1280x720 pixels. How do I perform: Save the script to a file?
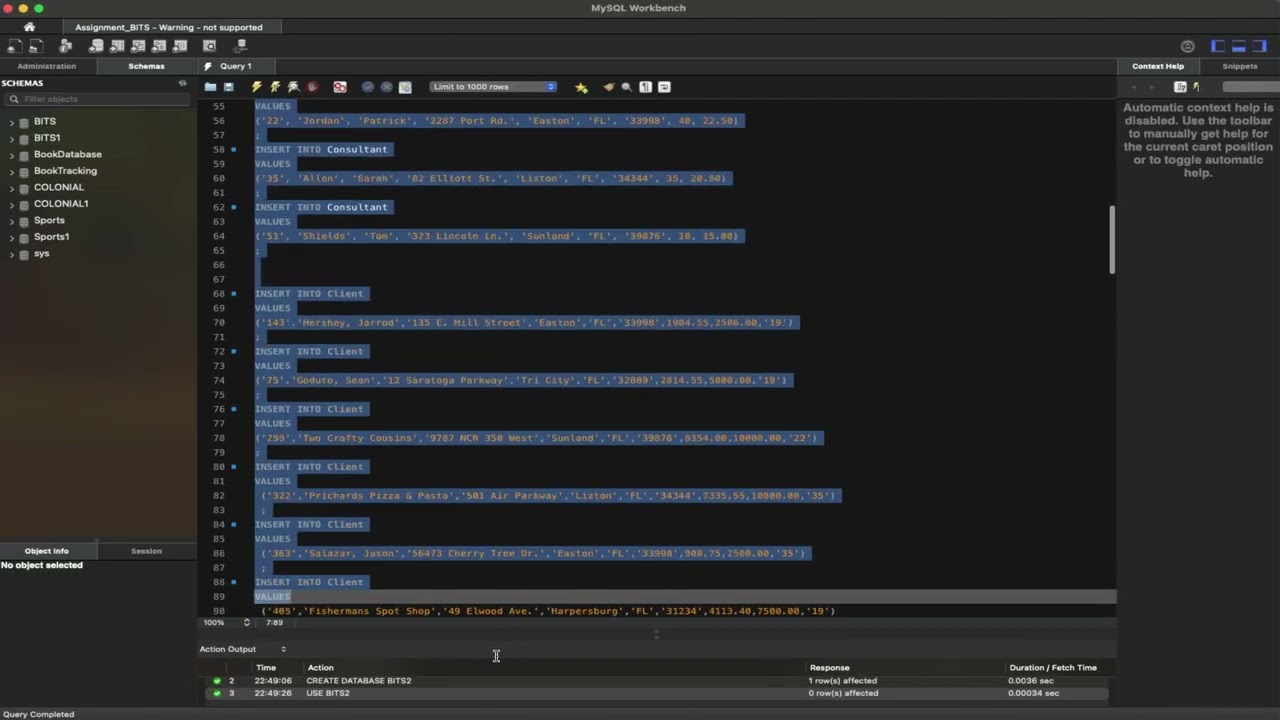pyautogui.click(x=229, y=87)
